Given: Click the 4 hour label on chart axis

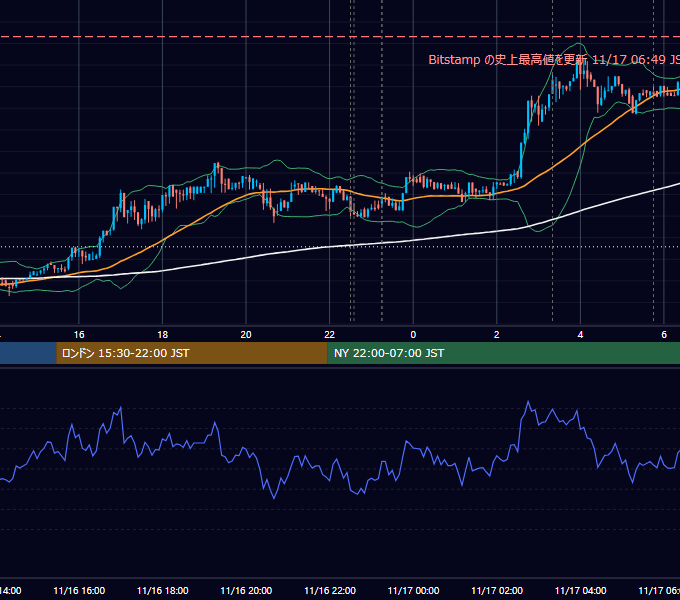Looking at the screenshot, I should click(580, 335).
